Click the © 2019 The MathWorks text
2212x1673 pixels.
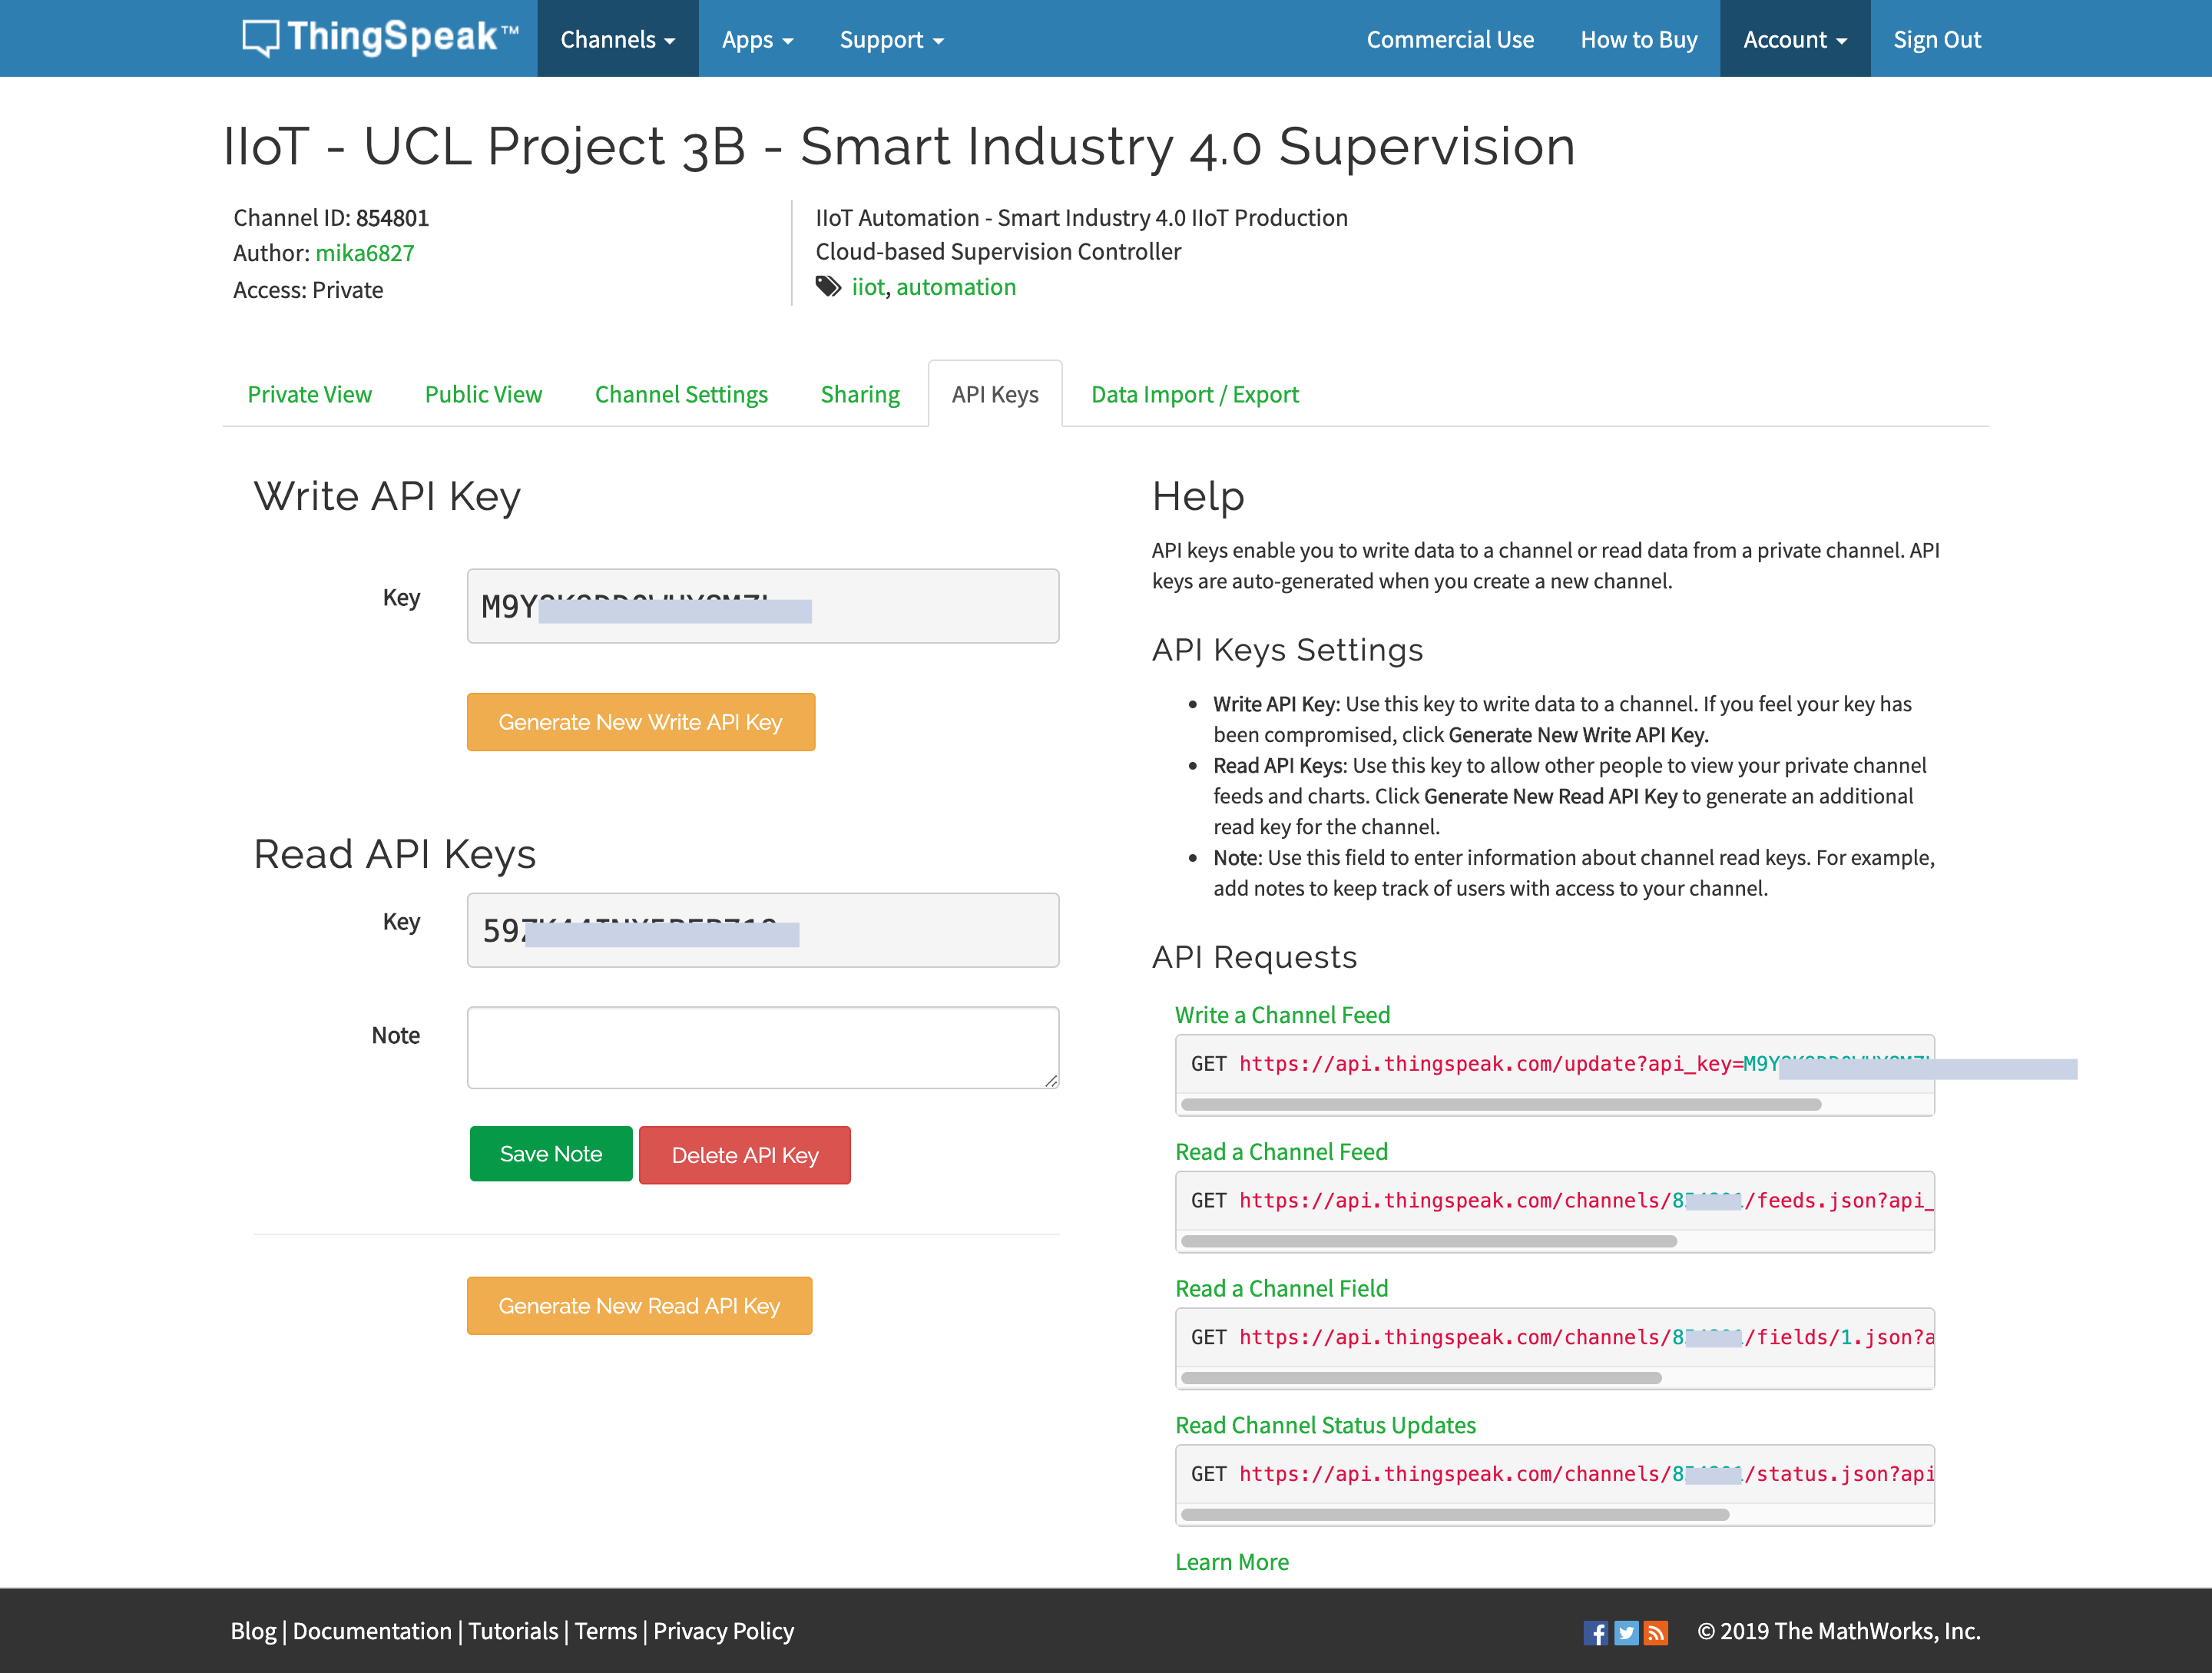click(1839, 1631)
